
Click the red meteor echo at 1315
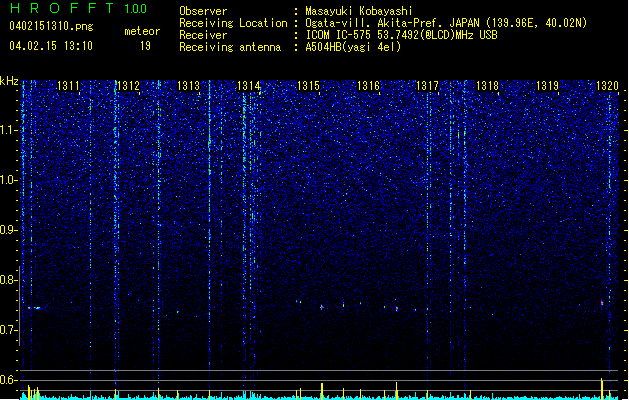321,307
